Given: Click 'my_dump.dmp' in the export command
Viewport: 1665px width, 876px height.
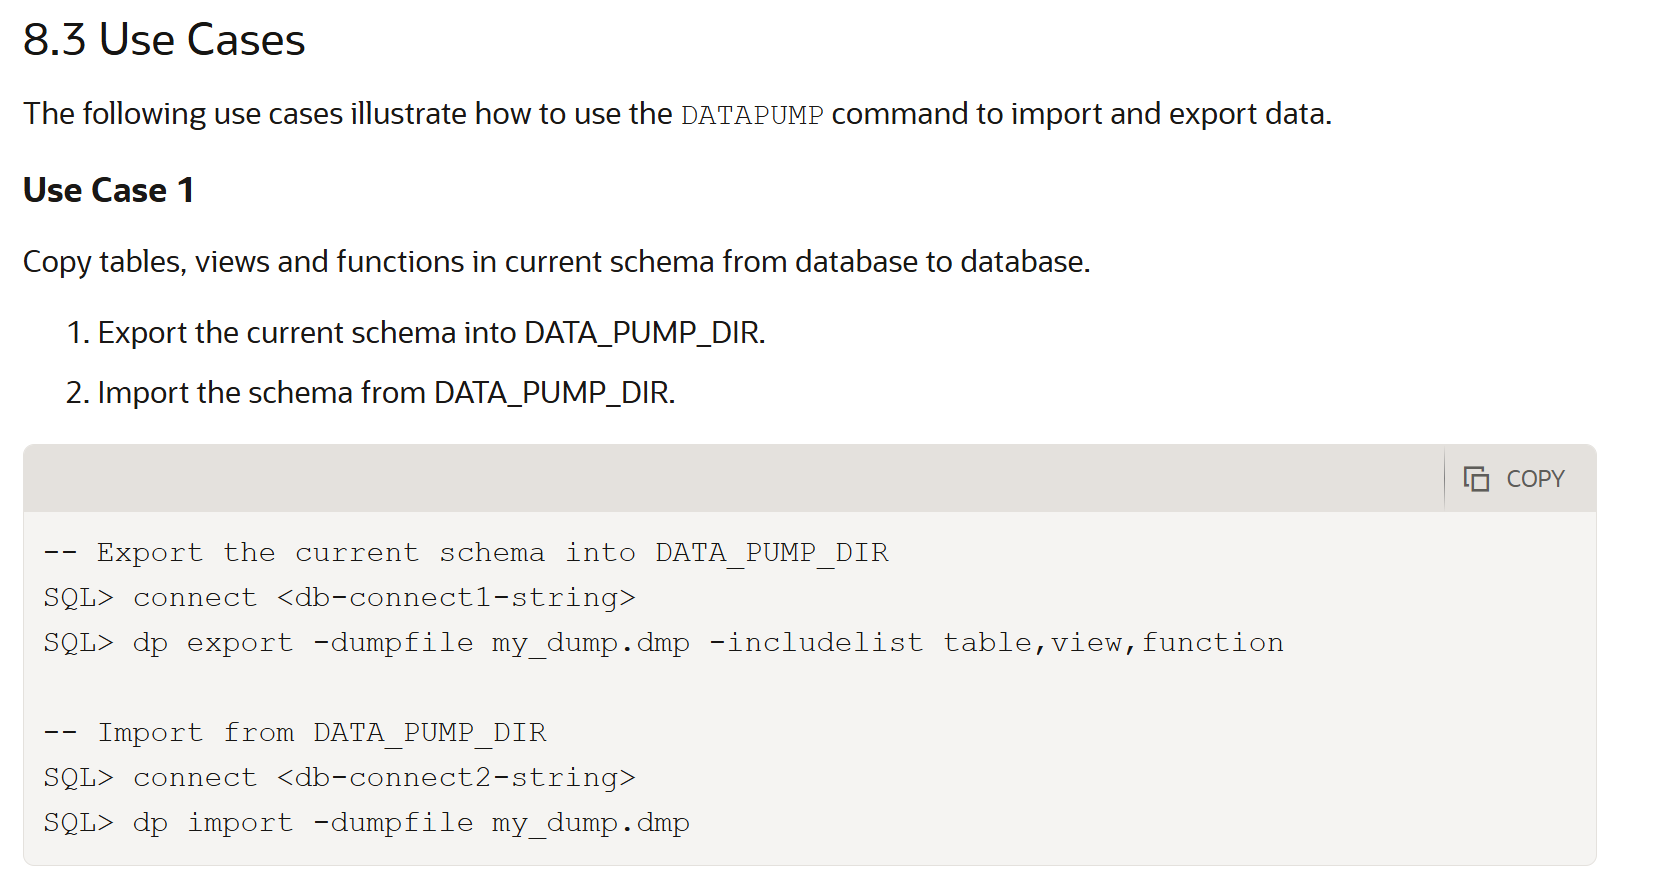Looking at the screenshot, I should [591, 643].
